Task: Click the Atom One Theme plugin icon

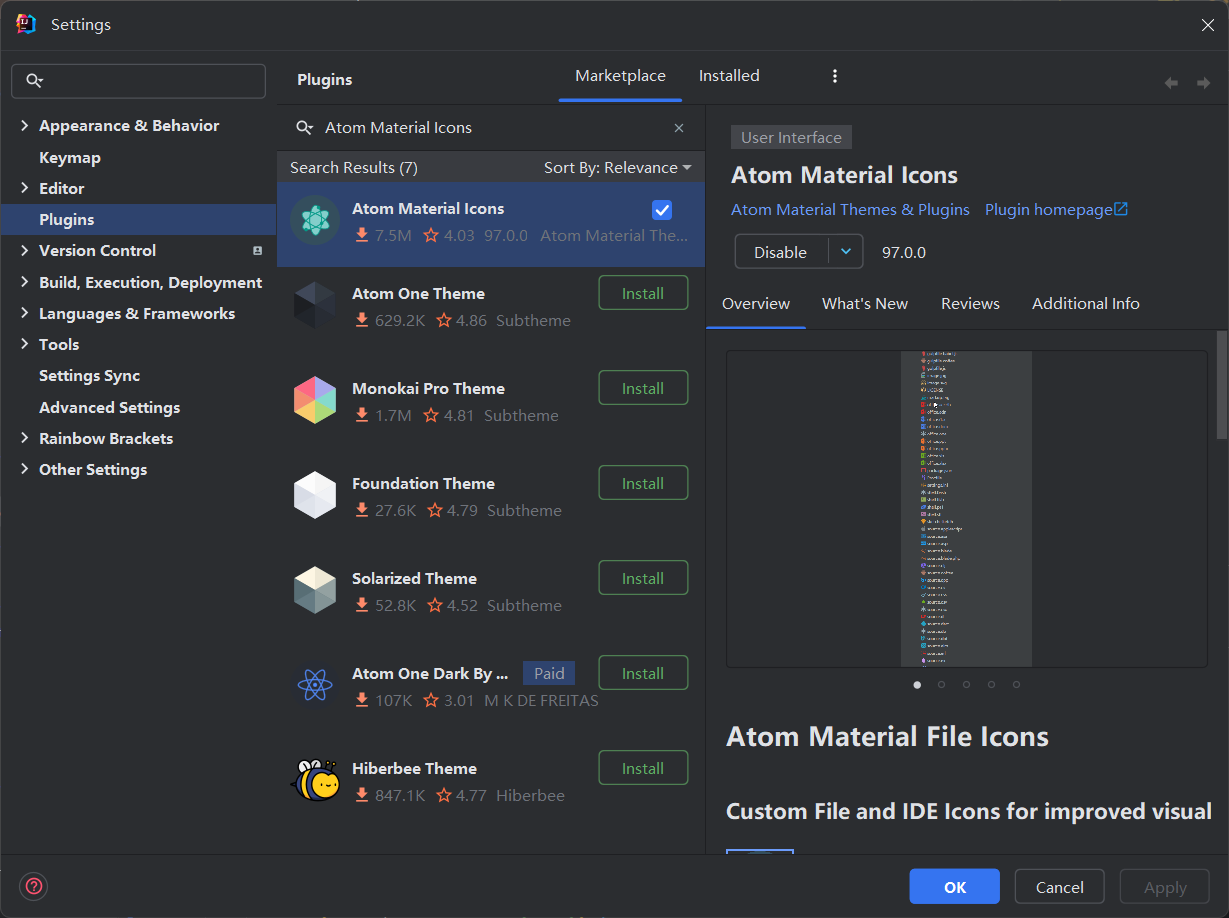Action: [315, 305]
